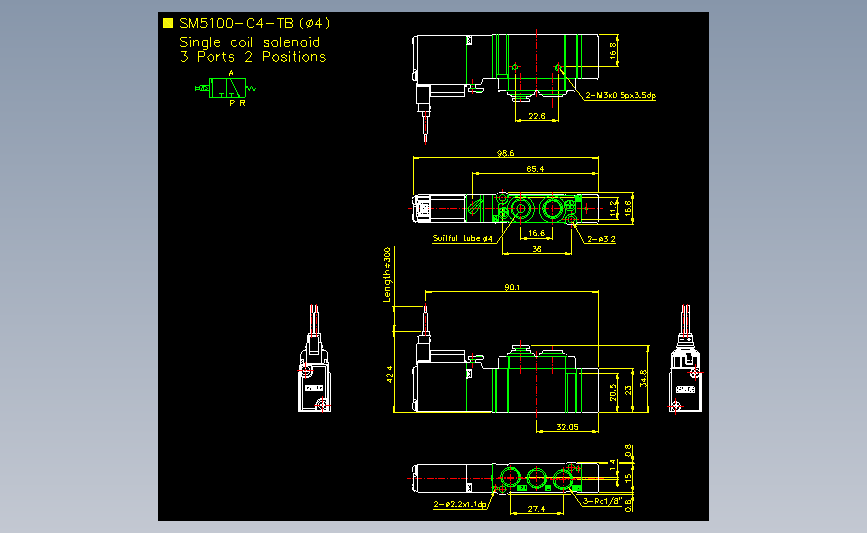
Task: Select the right end-view drawing of the valve
Action: click(686, 358)
